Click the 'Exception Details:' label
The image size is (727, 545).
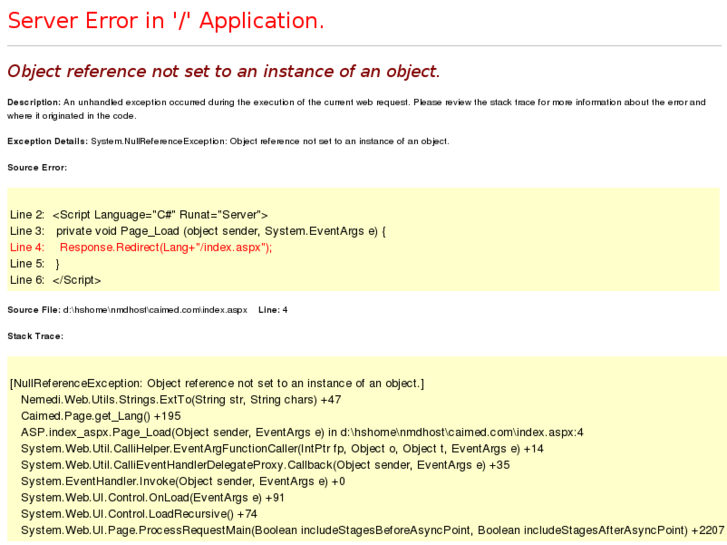coord(47,141)
